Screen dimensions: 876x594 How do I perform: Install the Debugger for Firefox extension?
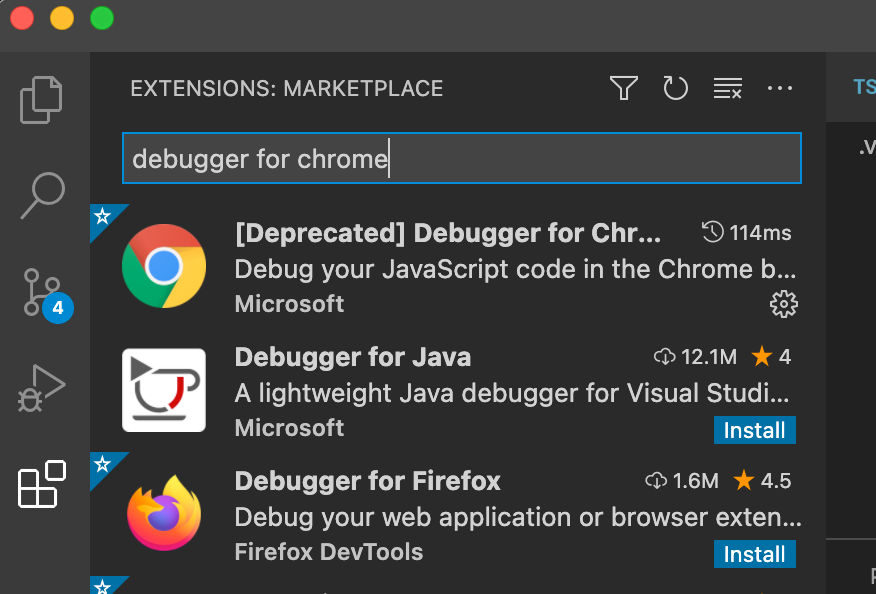click(x=754, y=554)
